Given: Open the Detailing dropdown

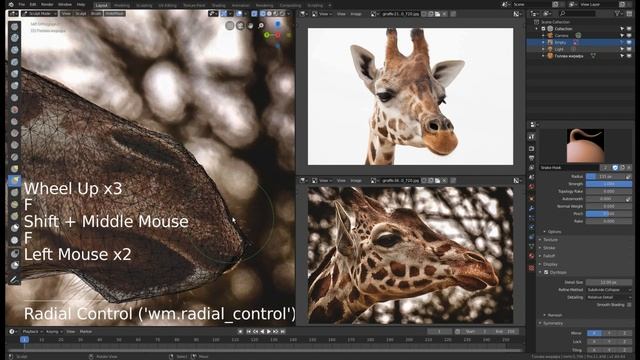Looking at the screenshot, I should click(609, 297).
